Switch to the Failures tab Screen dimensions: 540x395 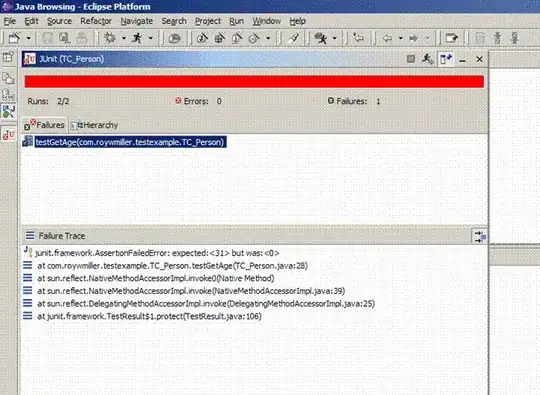[x=45, y=125]
